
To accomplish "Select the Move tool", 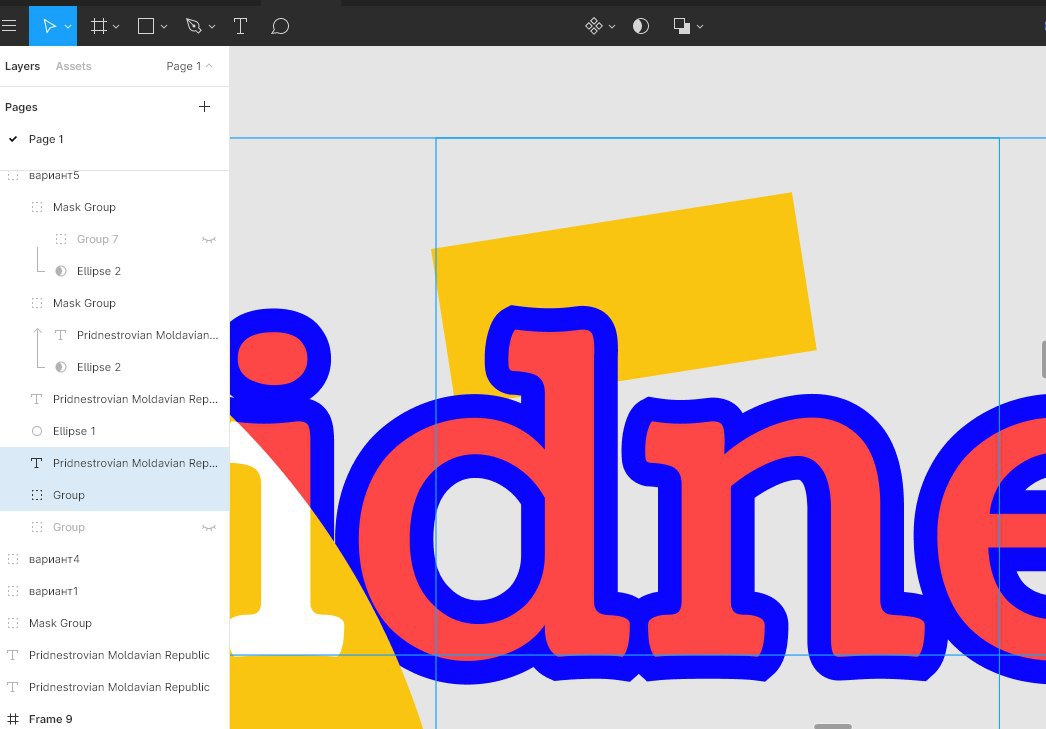I will click(x=49, y=26).
